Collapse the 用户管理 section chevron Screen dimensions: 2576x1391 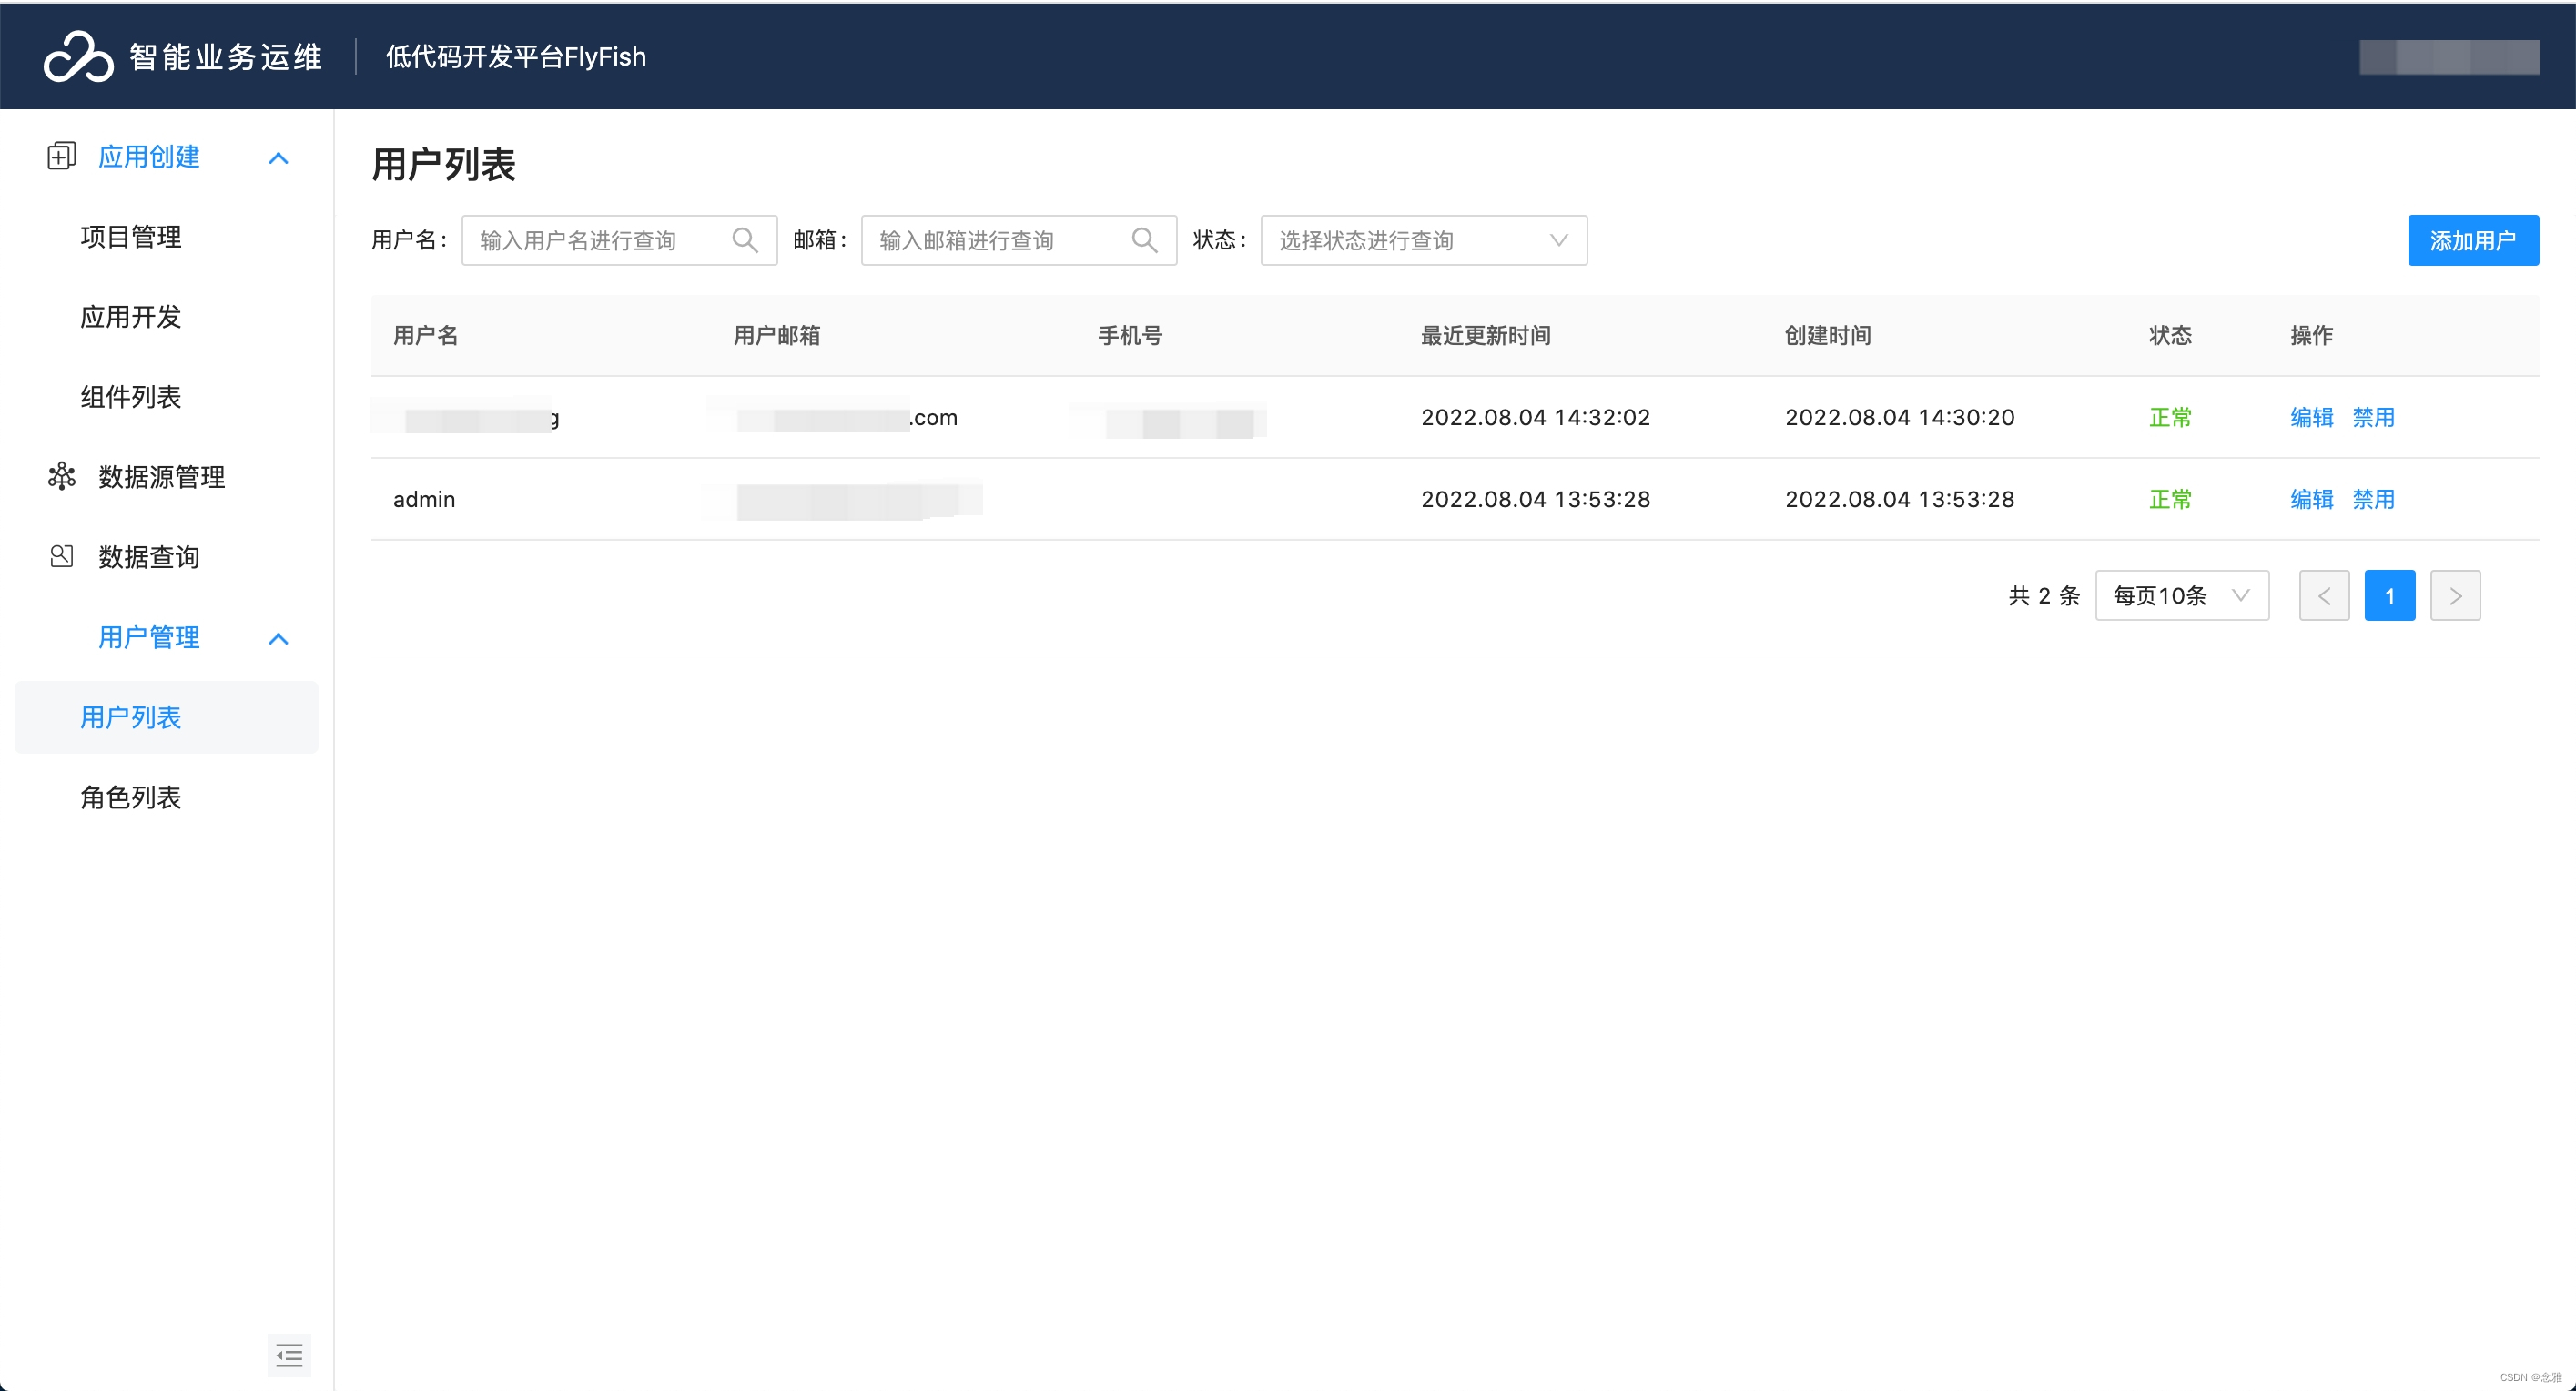(278, 638)
